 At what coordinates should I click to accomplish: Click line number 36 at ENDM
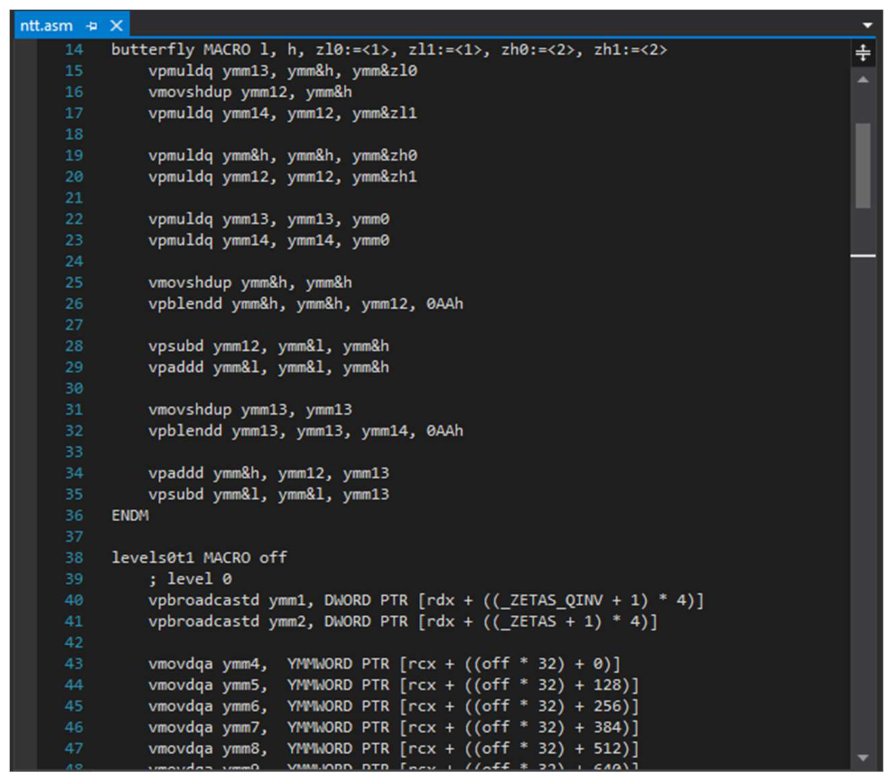(74, 516)
